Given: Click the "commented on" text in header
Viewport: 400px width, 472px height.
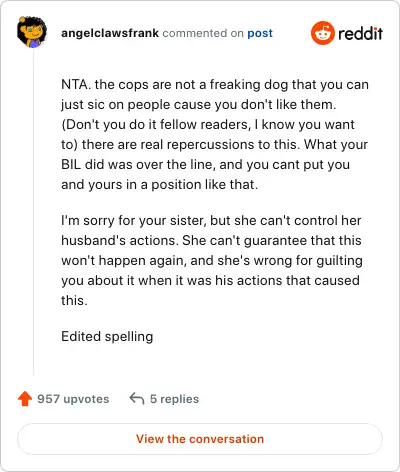Looking at the screenshot, I should [x=203, y=33].
